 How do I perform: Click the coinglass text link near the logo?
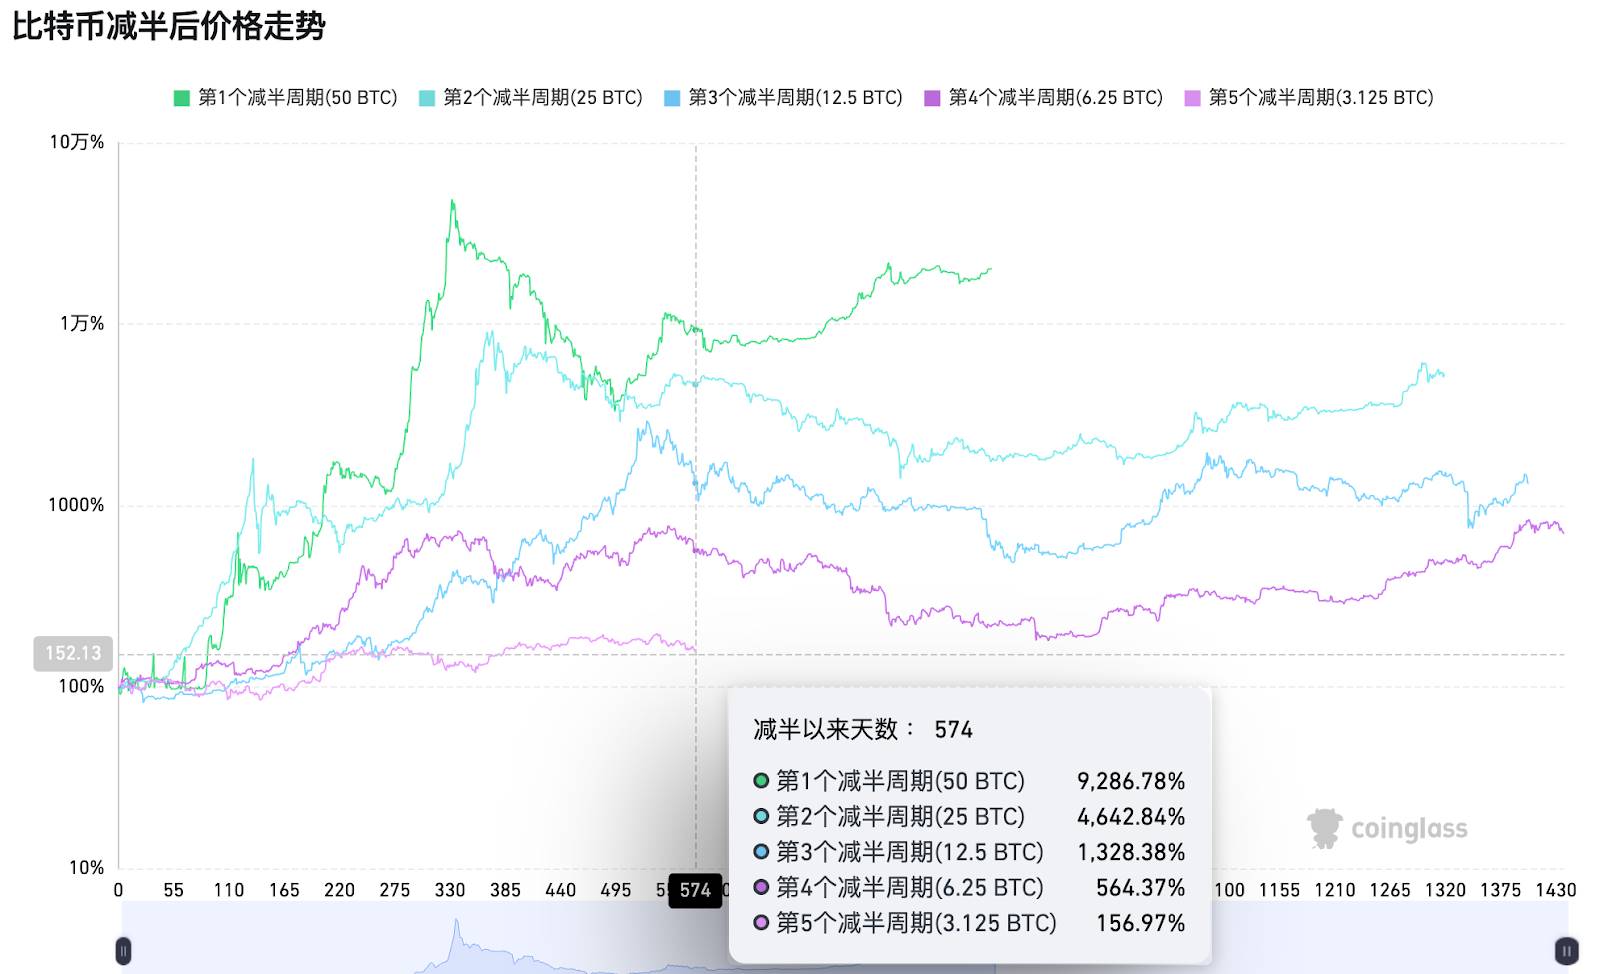pyautogui.click(x=1410, y=828)
